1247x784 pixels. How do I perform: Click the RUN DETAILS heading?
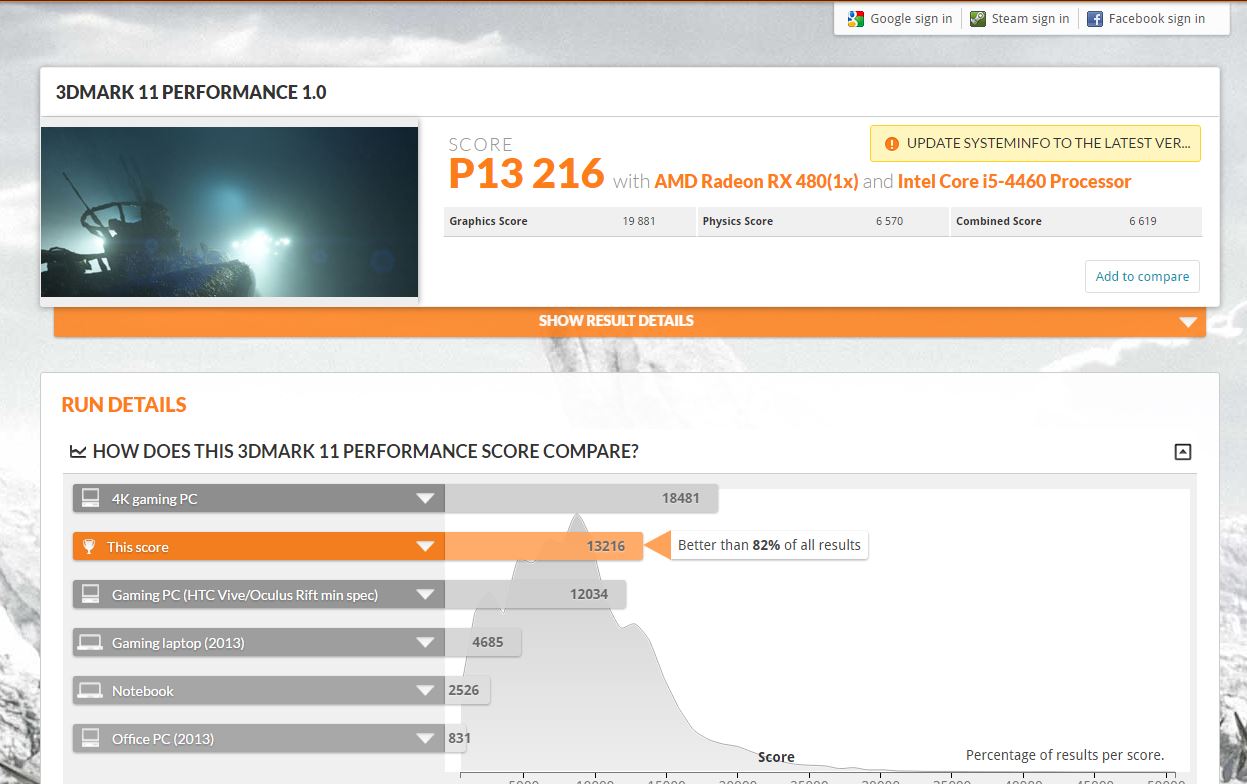[124, 405]
